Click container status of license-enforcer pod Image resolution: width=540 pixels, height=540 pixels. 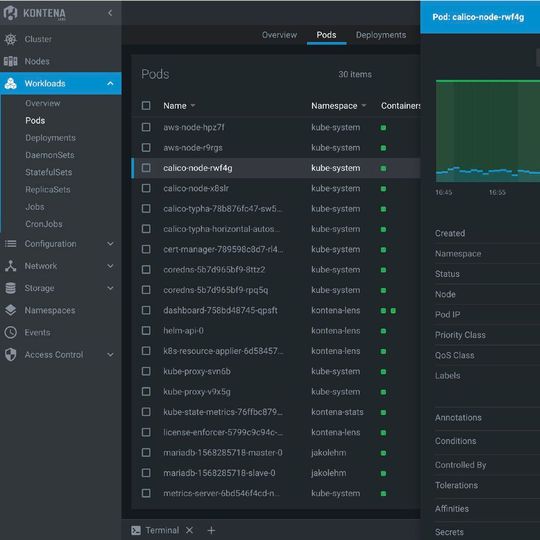(383, 433)
